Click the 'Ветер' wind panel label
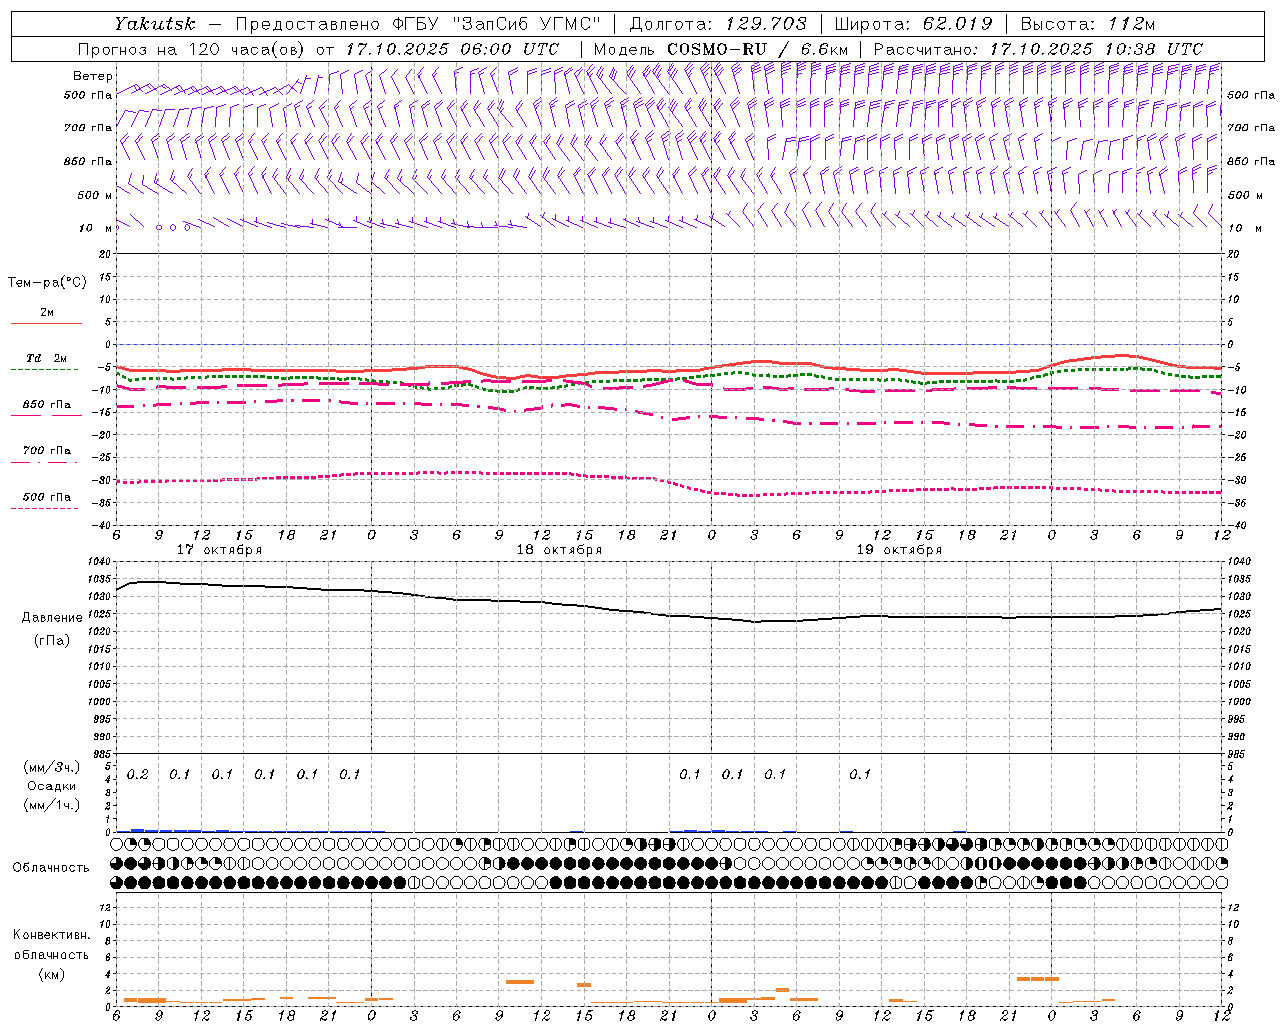Image resolution: width=1280 pixels, height=1024 pixels. point(93,76)
